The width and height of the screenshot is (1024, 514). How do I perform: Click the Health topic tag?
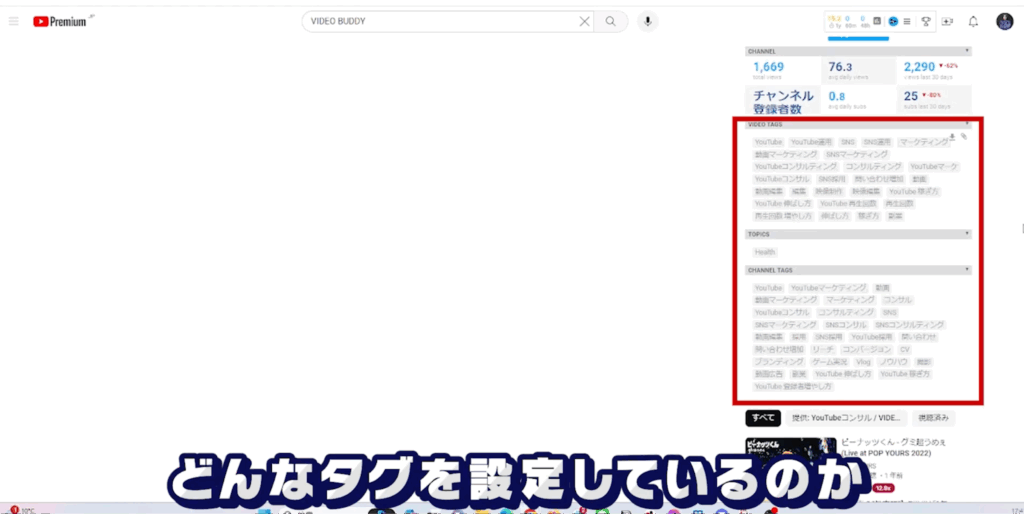pos(765,252)
